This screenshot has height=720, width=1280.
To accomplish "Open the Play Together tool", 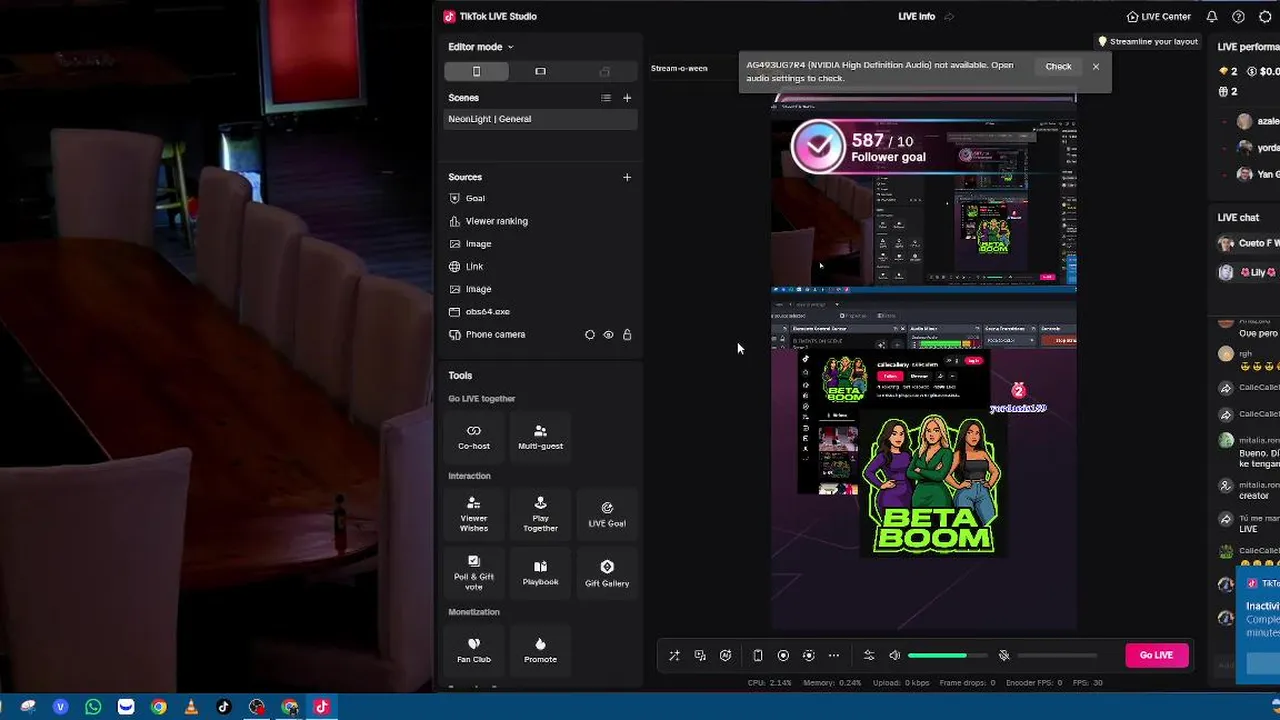I will (x=540, y=514).
